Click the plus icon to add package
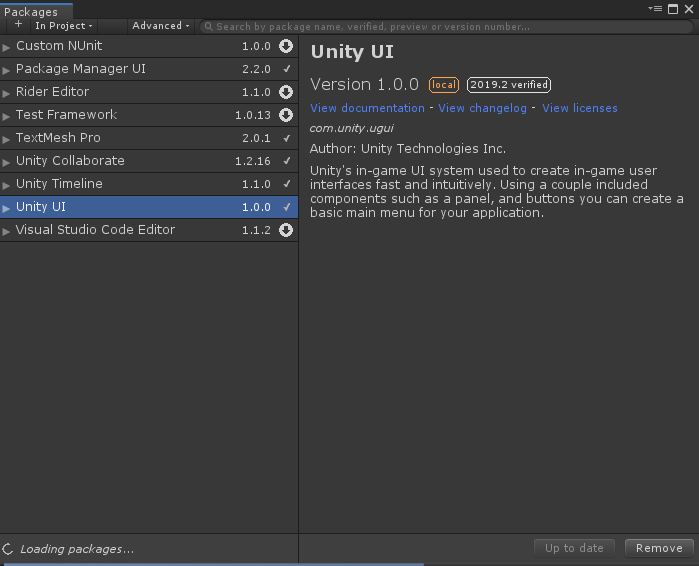The image size is (699, 566). point(18,25)
